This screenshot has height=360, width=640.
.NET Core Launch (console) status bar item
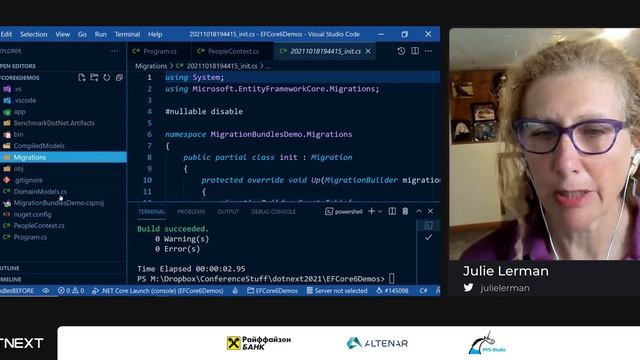coord(158,291)
